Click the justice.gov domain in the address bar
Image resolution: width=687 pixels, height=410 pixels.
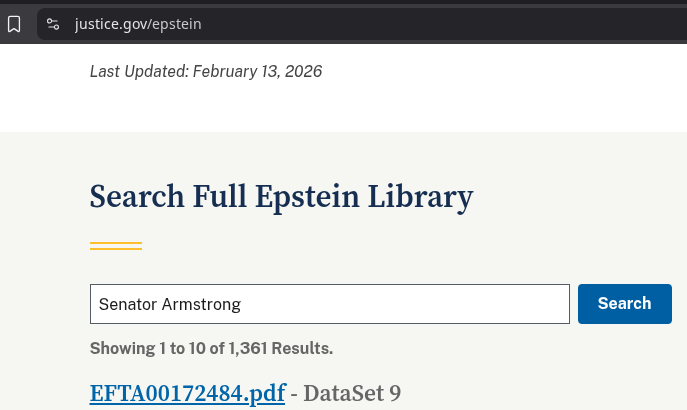click(110, 24)
